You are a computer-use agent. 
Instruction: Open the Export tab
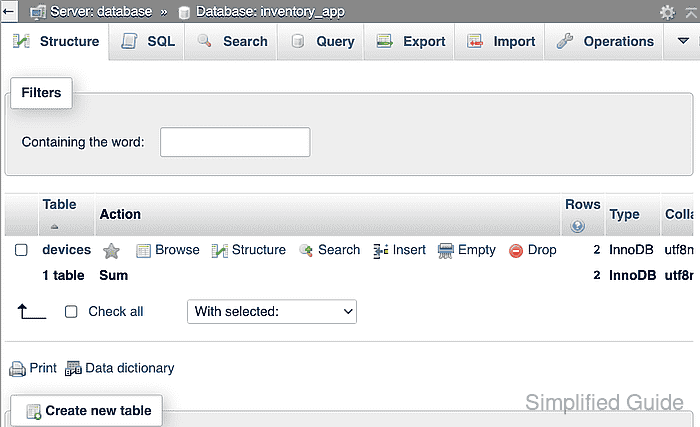[410, 42]
